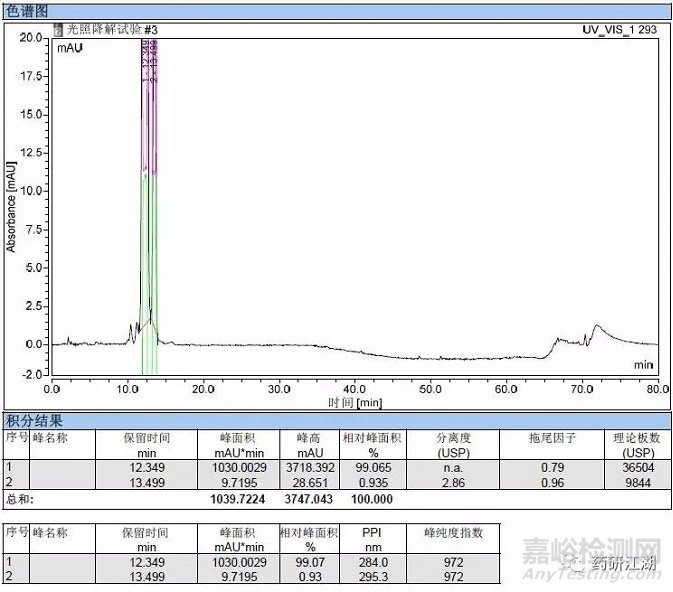Select the 色谱图 section header

point(28,9)
